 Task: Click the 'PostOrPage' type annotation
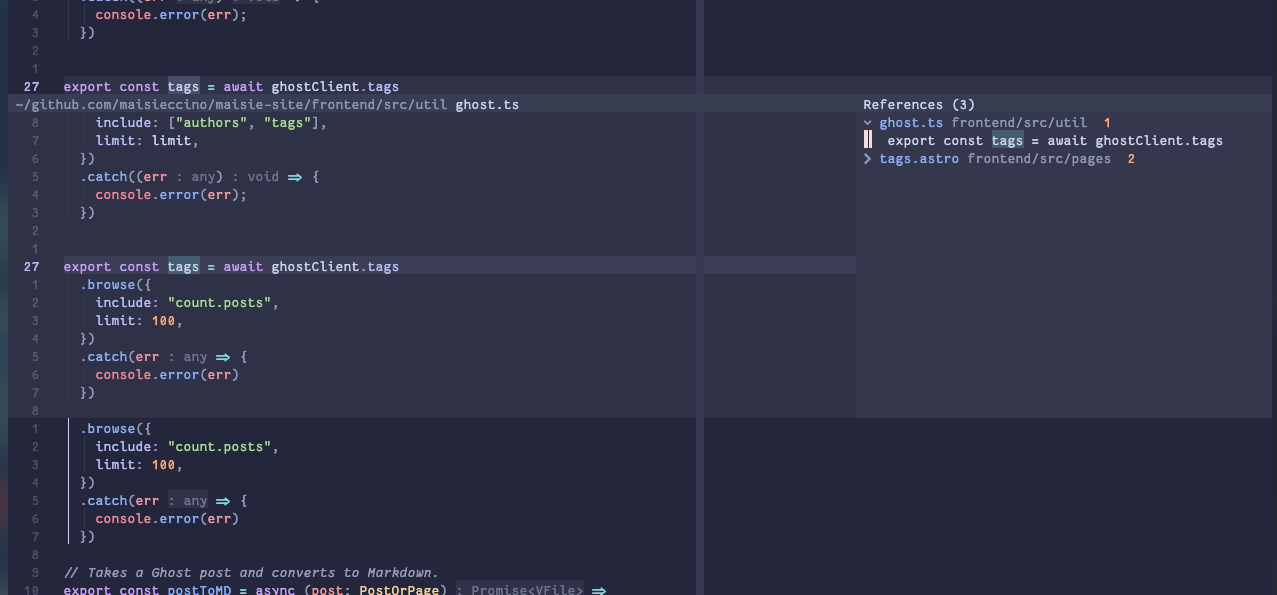pos(399,590)
